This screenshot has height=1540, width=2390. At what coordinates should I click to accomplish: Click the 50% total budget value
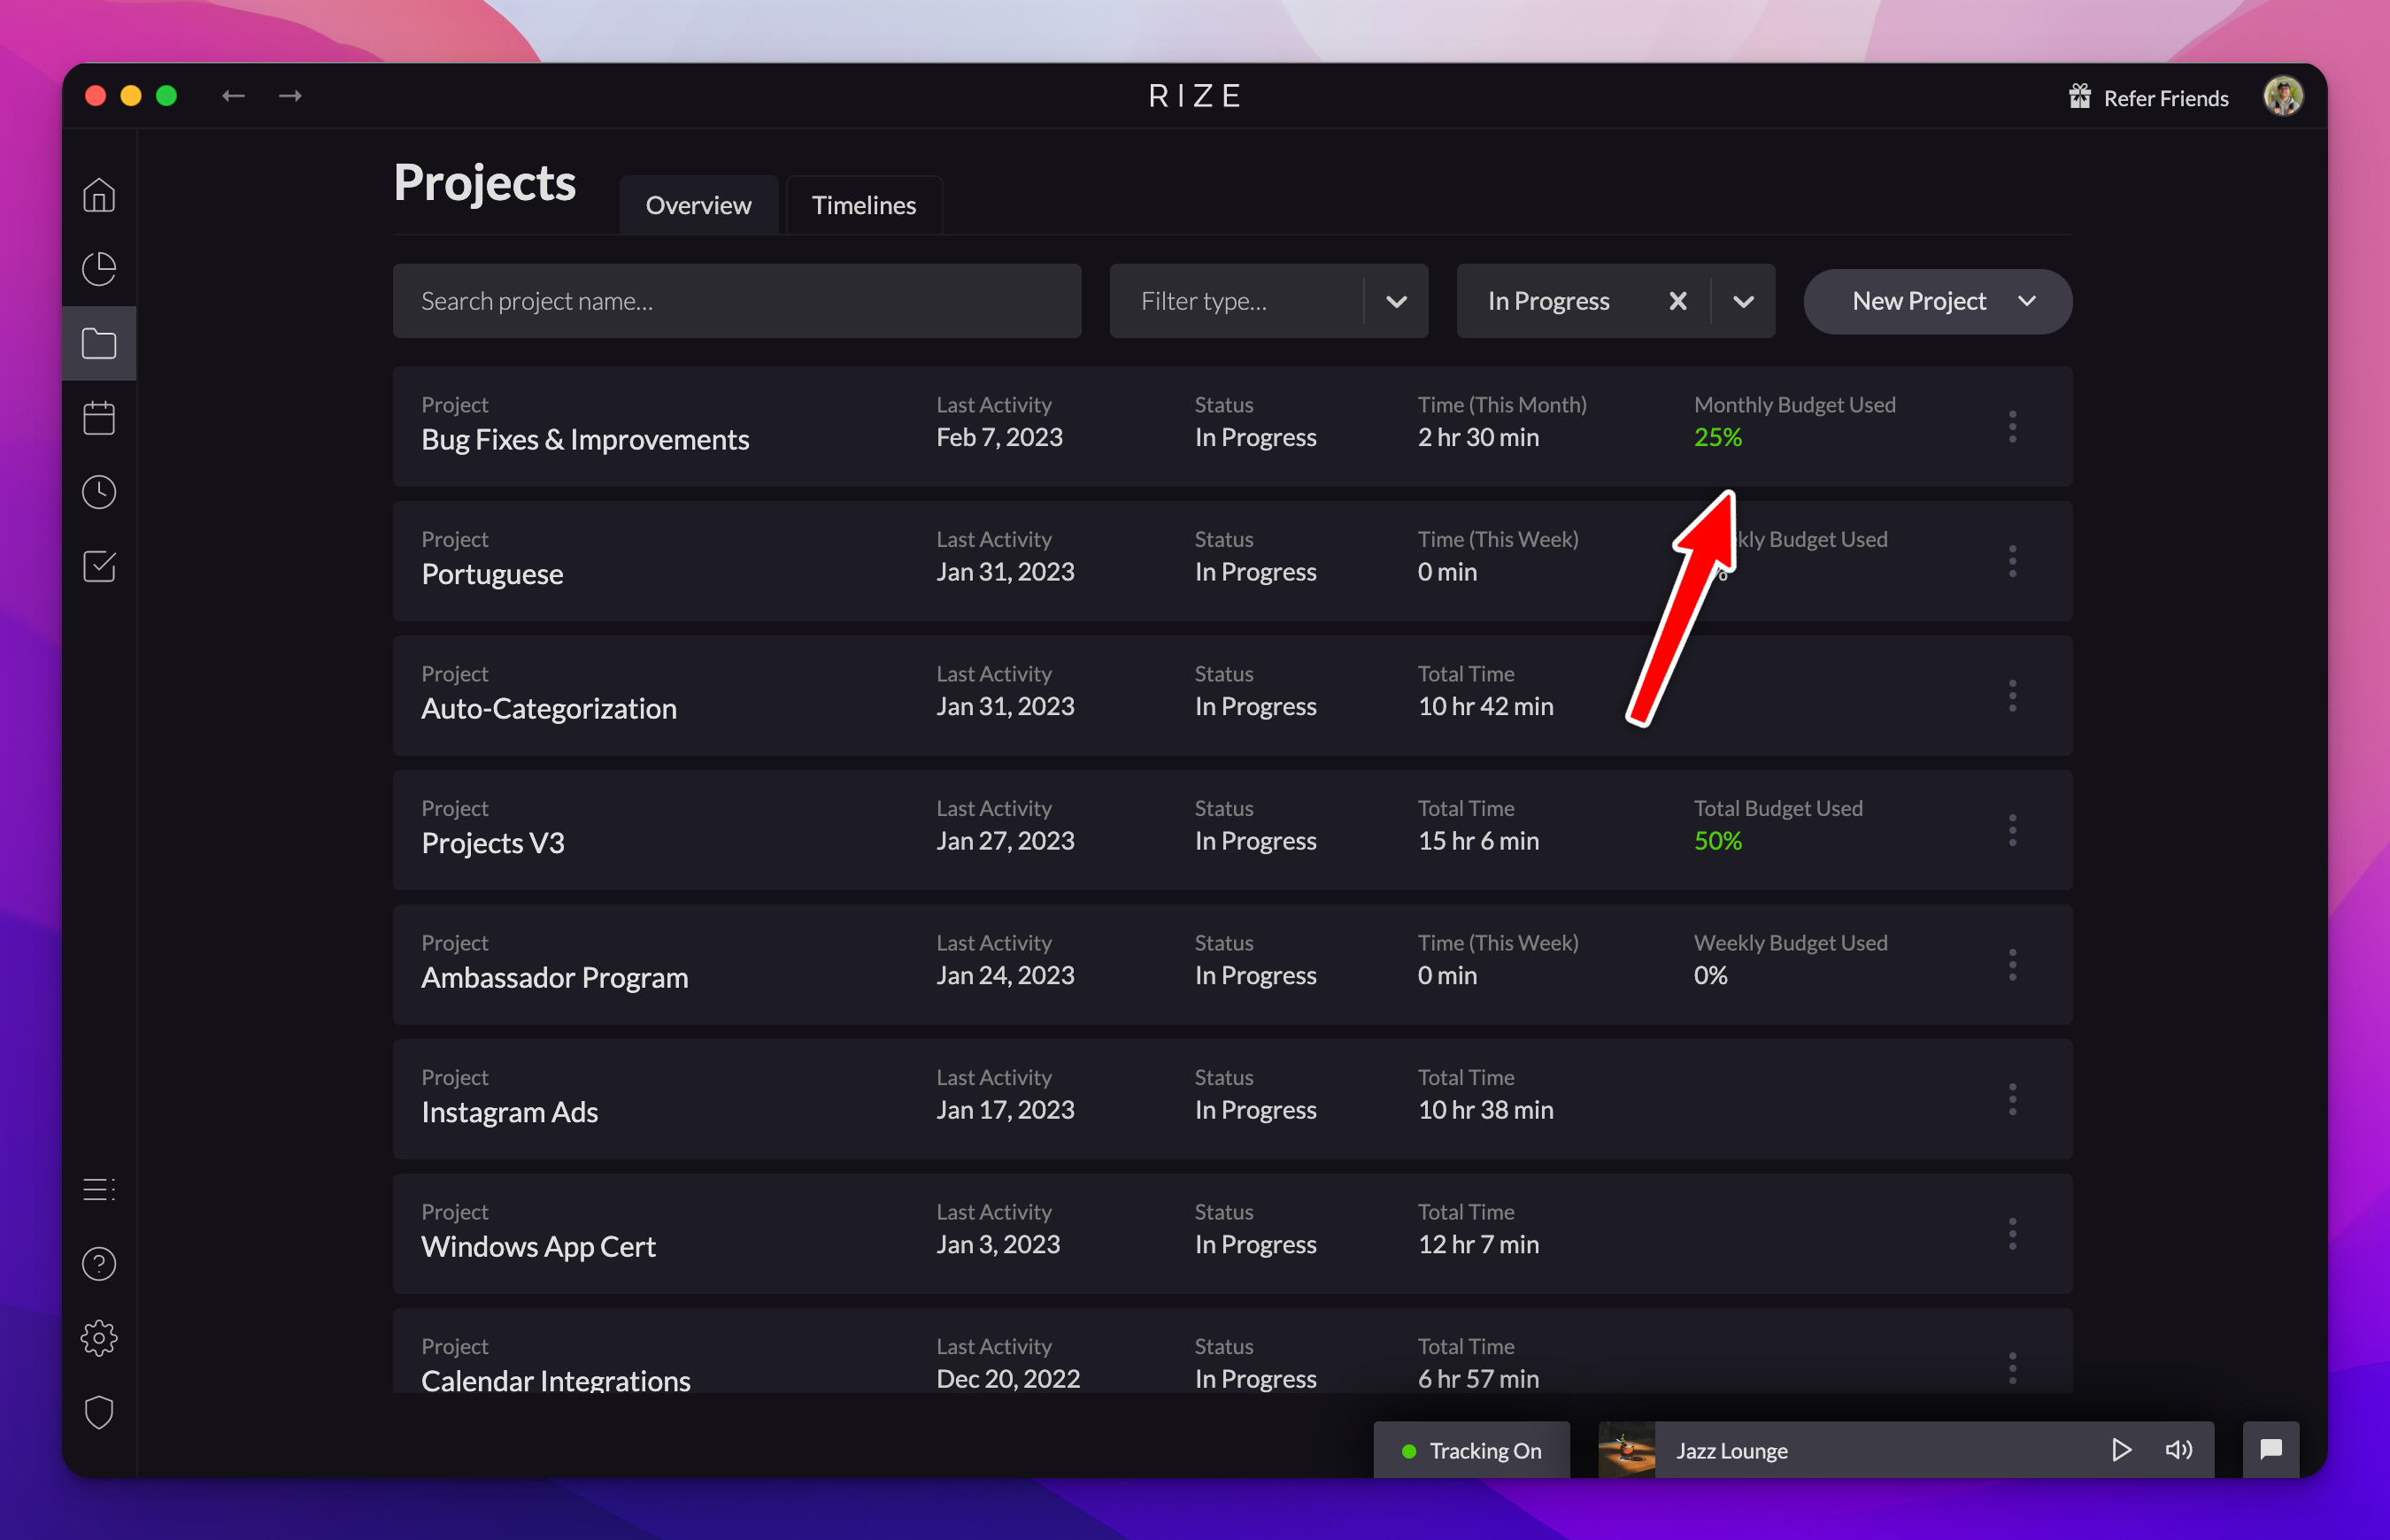point(1717,841)
